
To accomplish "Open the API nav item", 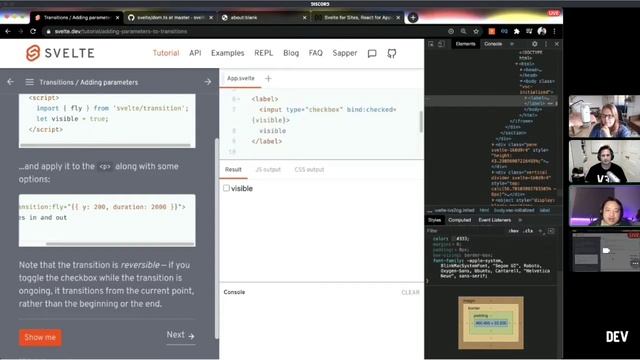I will pos(195,53).
